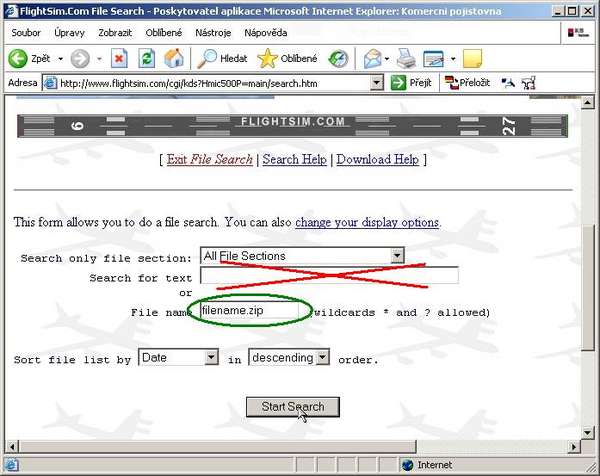
Task: Click the horizontal scrollbar thumb
Action: coord(218,446)
